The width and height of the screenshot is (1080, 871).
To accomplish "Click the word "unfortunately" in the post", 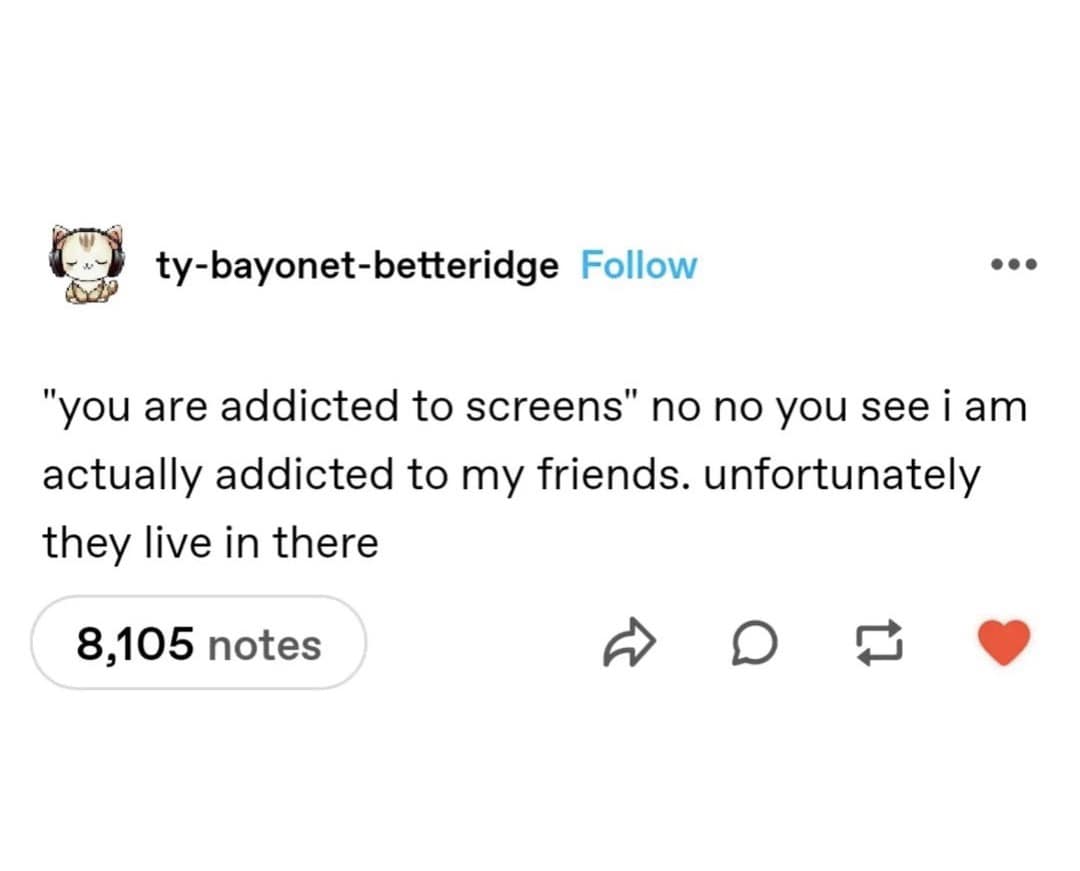I will point(839,476).
